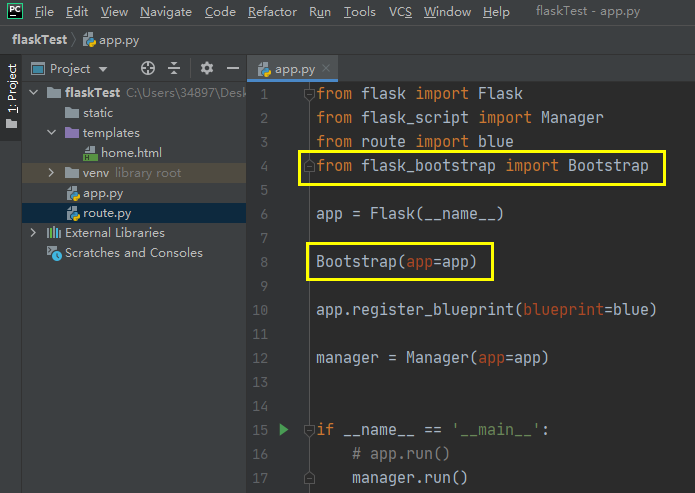Open the Edit menu
695x493 pixels.
coord(77,12)
